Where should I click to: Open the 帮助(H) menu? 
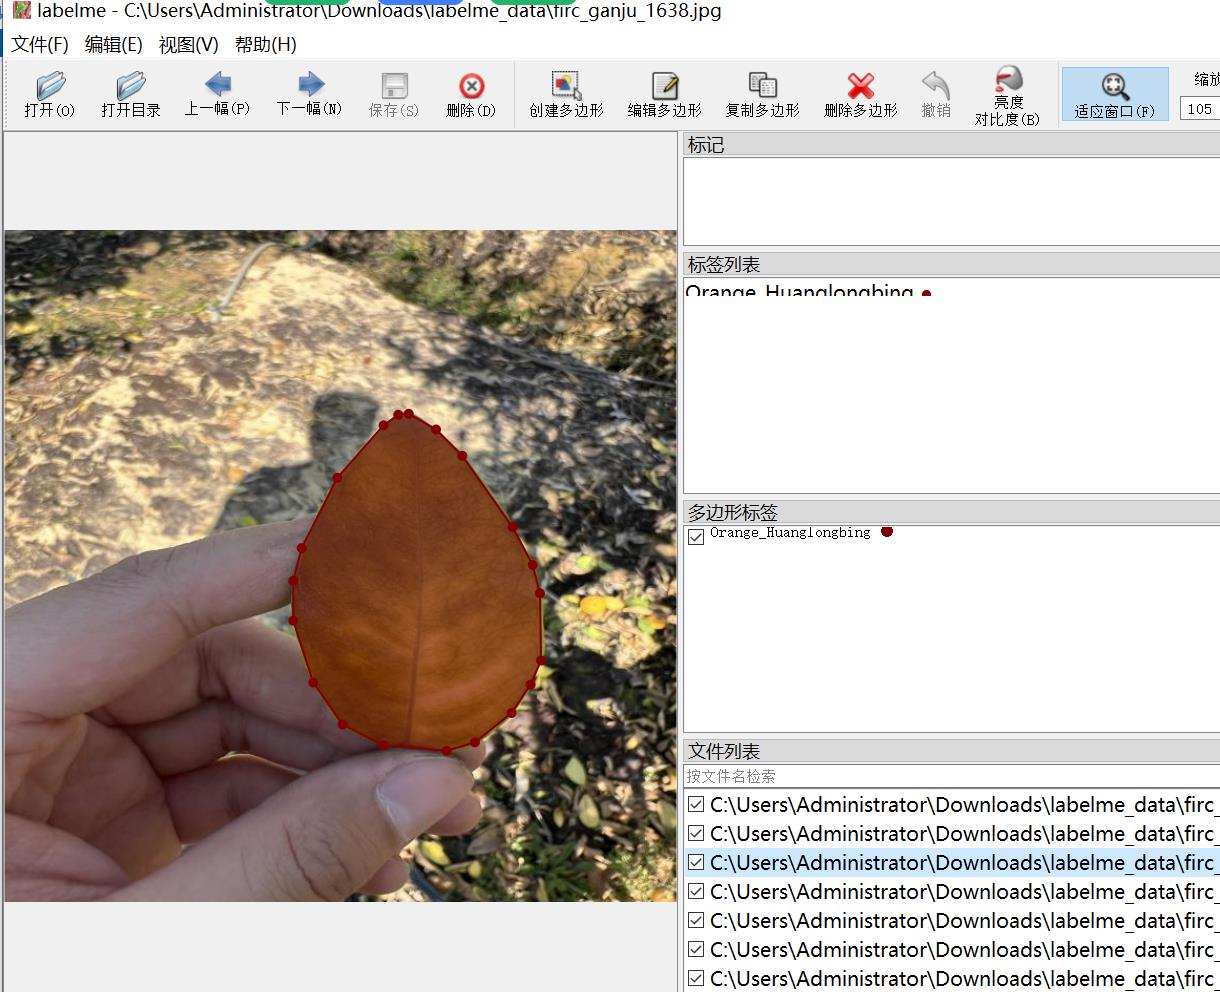pos(265,45)
